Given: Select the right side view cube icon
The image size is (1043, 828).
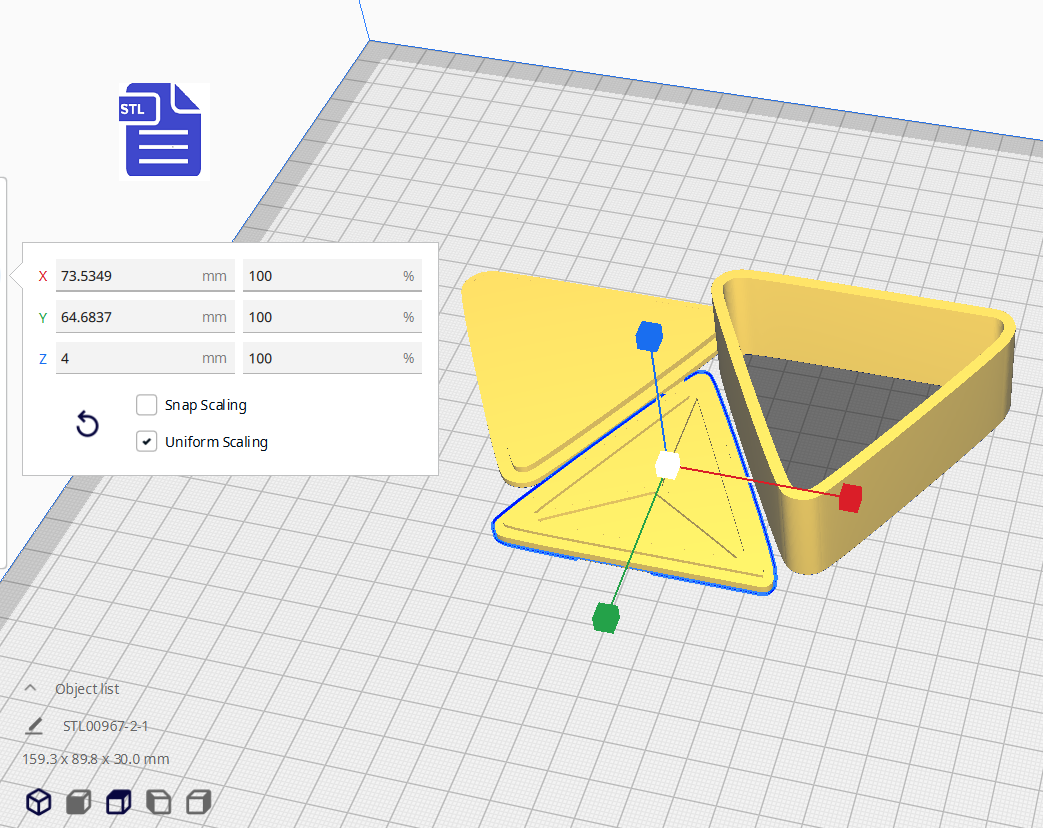Looking at the screenshot, I should tap(199, 801).
